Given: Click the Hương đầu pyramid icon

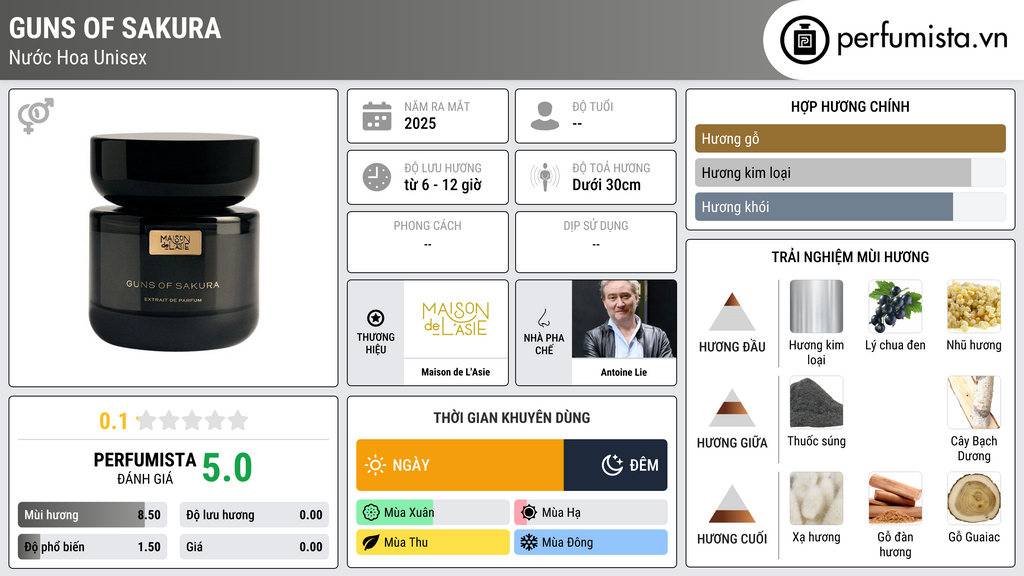Looking at the screenshot, I should click(732, 312).
